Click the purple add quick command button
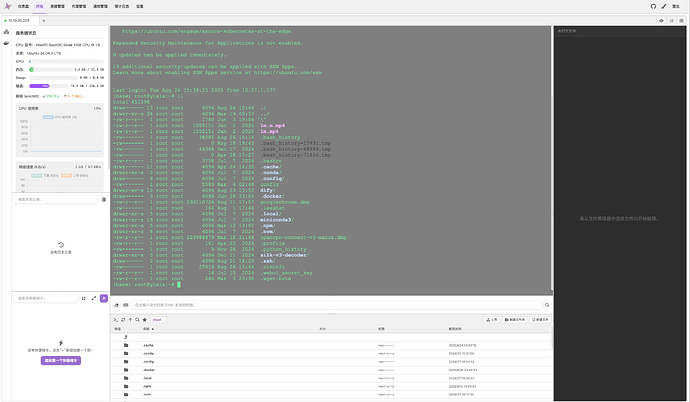 (x=61, y=360)
